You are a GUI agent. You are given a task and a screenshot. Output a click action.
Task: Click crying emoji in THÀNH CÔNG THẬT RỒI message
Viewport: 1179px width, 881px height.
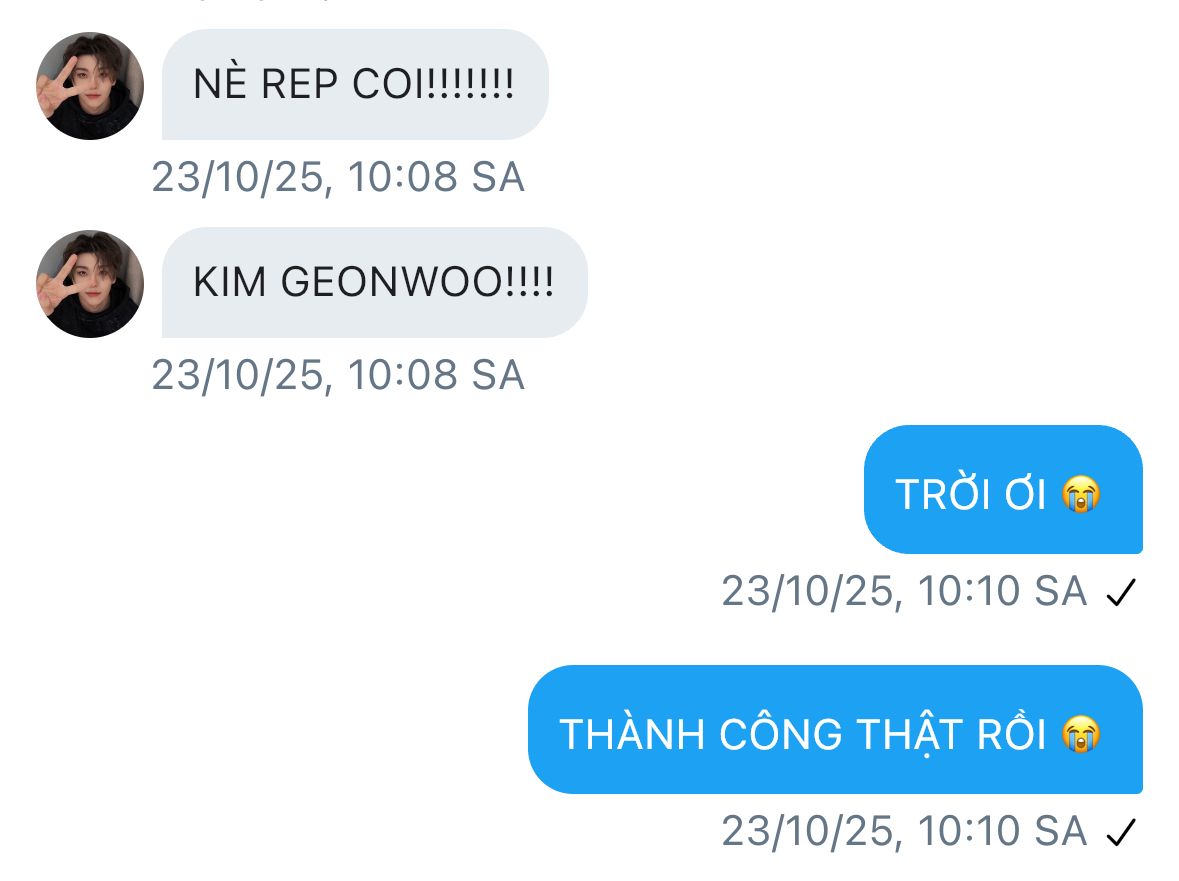click(x=1081, y=734)
